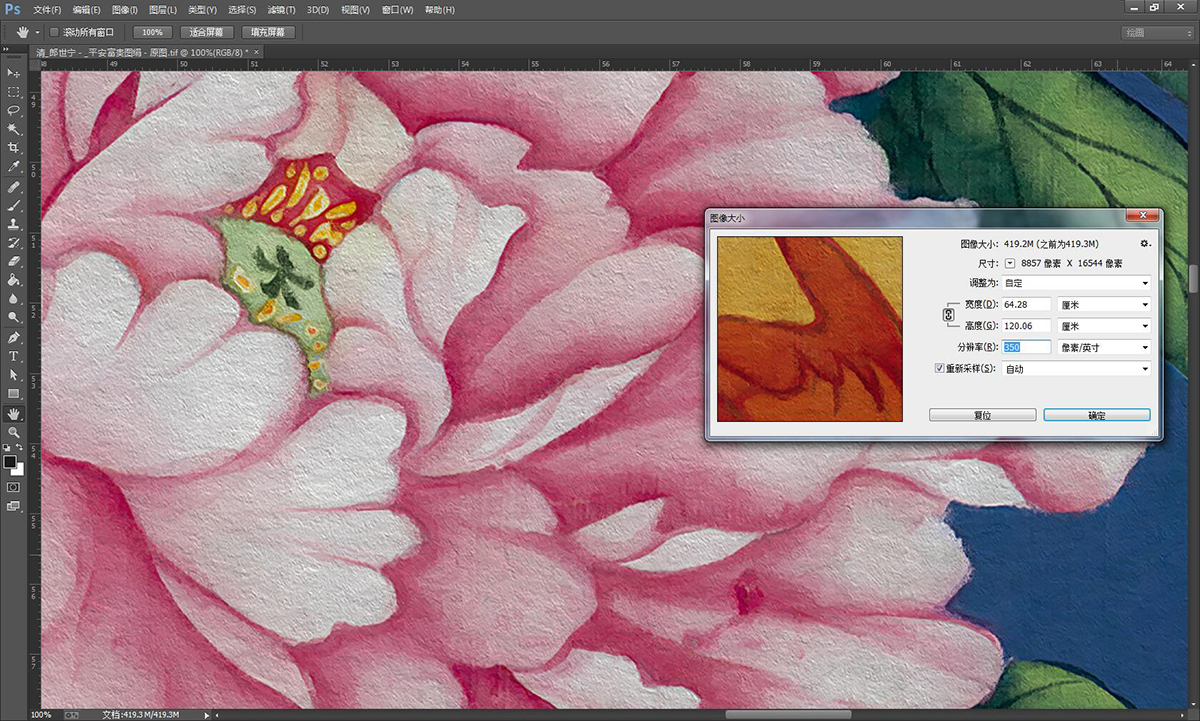Select the Move tool
1200x721 pixels.
tap(14, 73)
